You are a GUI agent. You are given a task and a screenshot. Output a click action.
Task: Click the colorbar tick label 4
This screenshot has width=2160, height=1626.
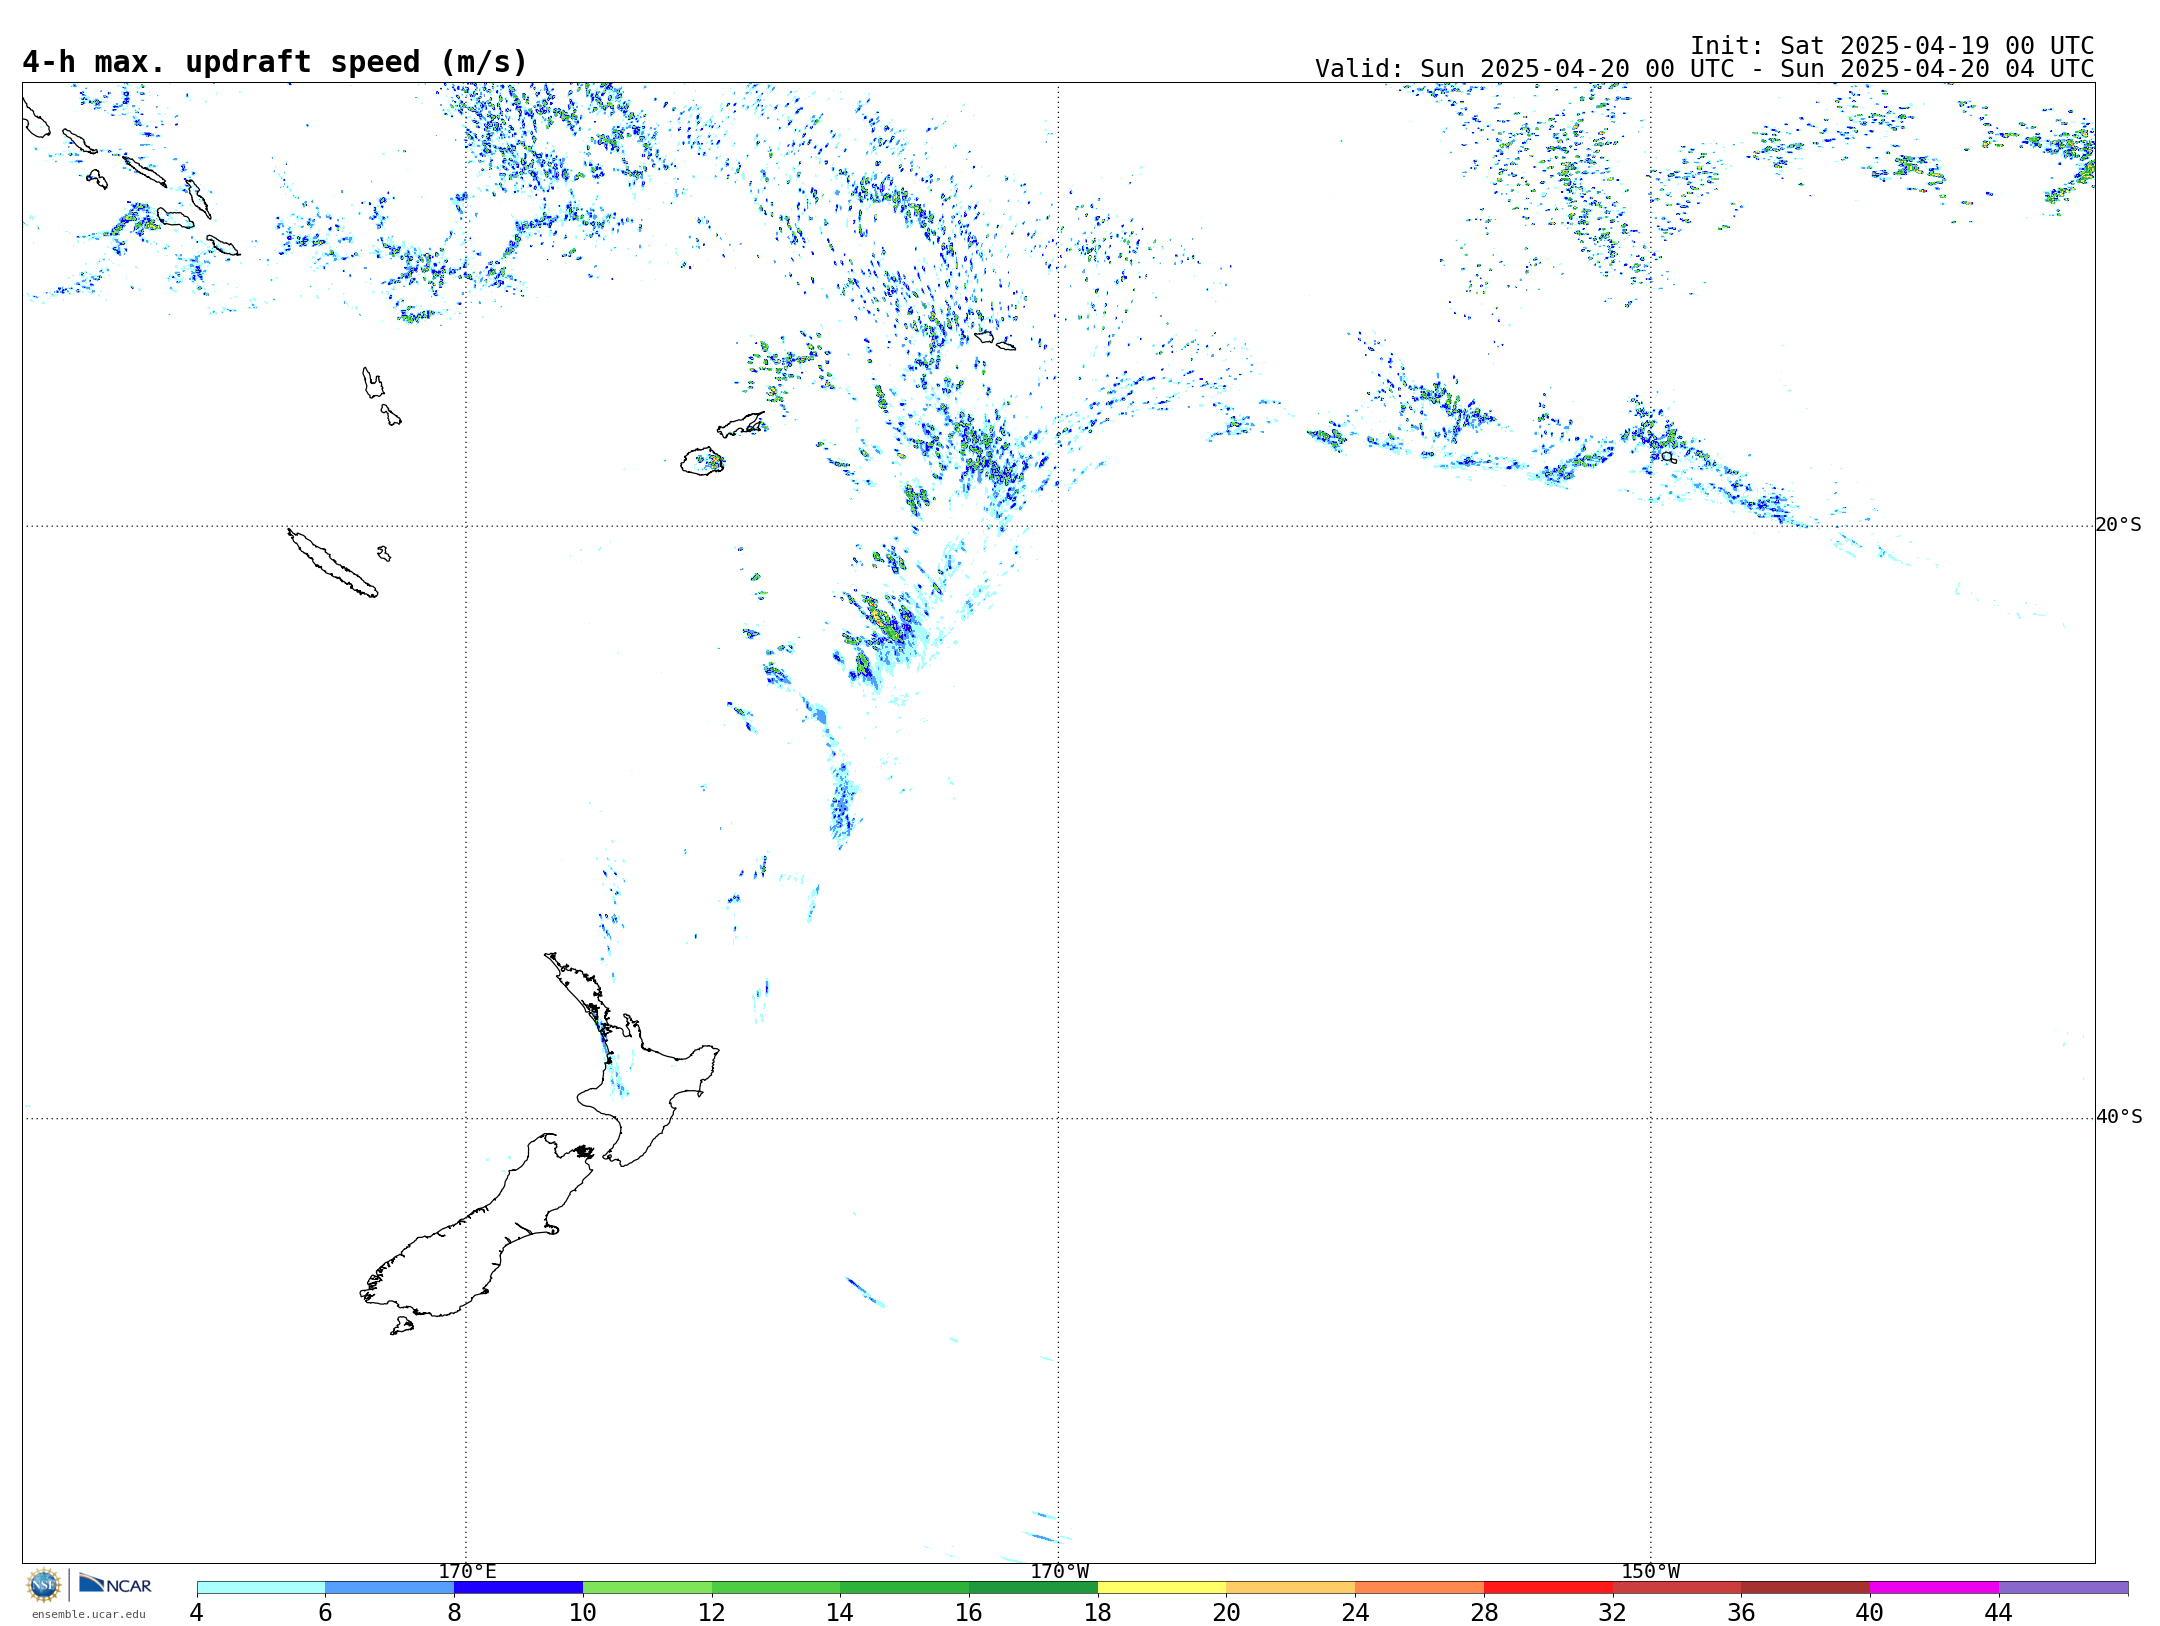click(x=197, y=1612)
